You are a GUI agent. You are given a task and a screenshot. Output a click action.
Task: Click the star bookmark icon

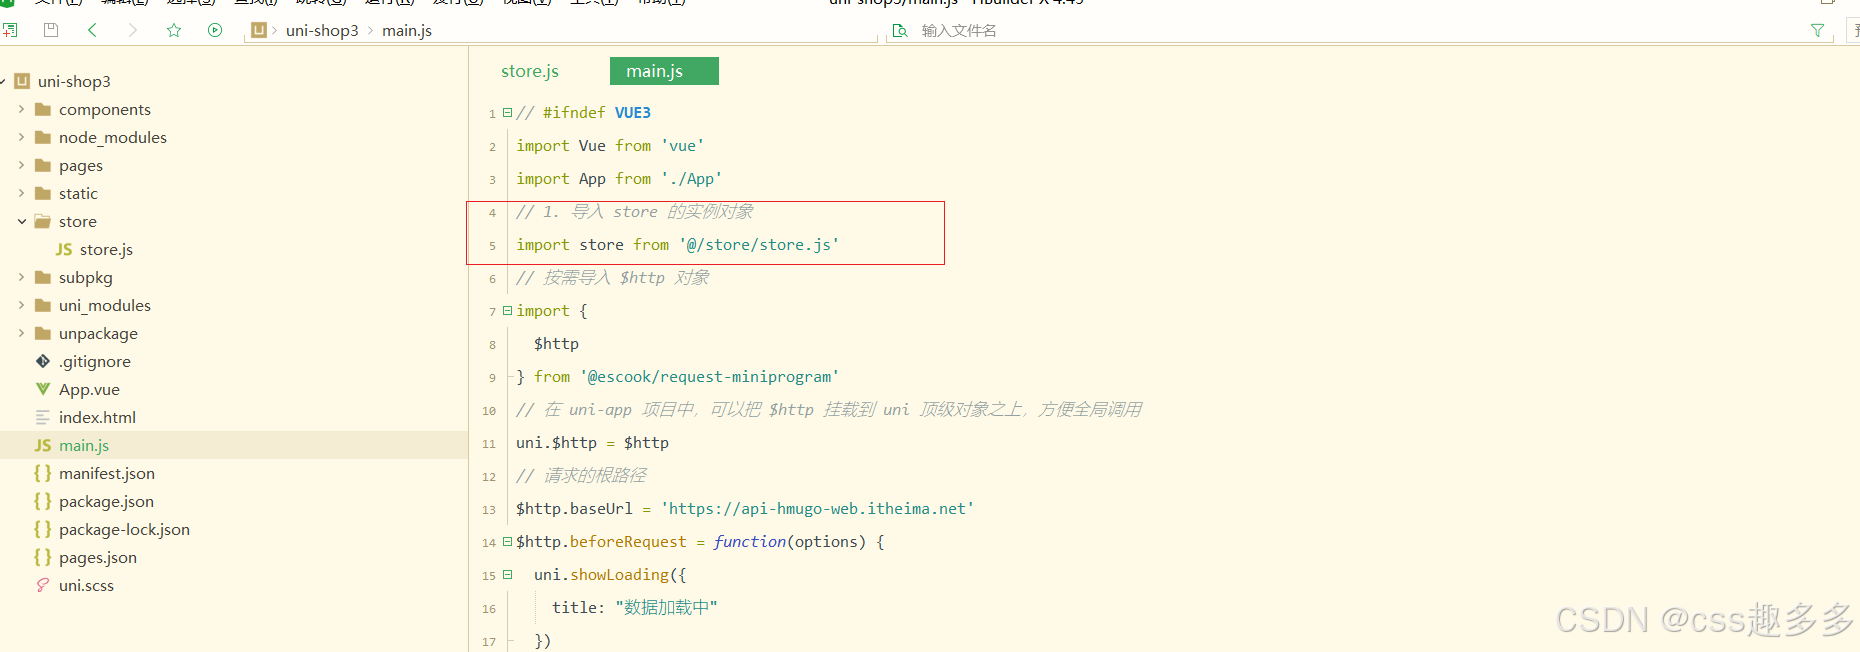(x=174, y=30)
